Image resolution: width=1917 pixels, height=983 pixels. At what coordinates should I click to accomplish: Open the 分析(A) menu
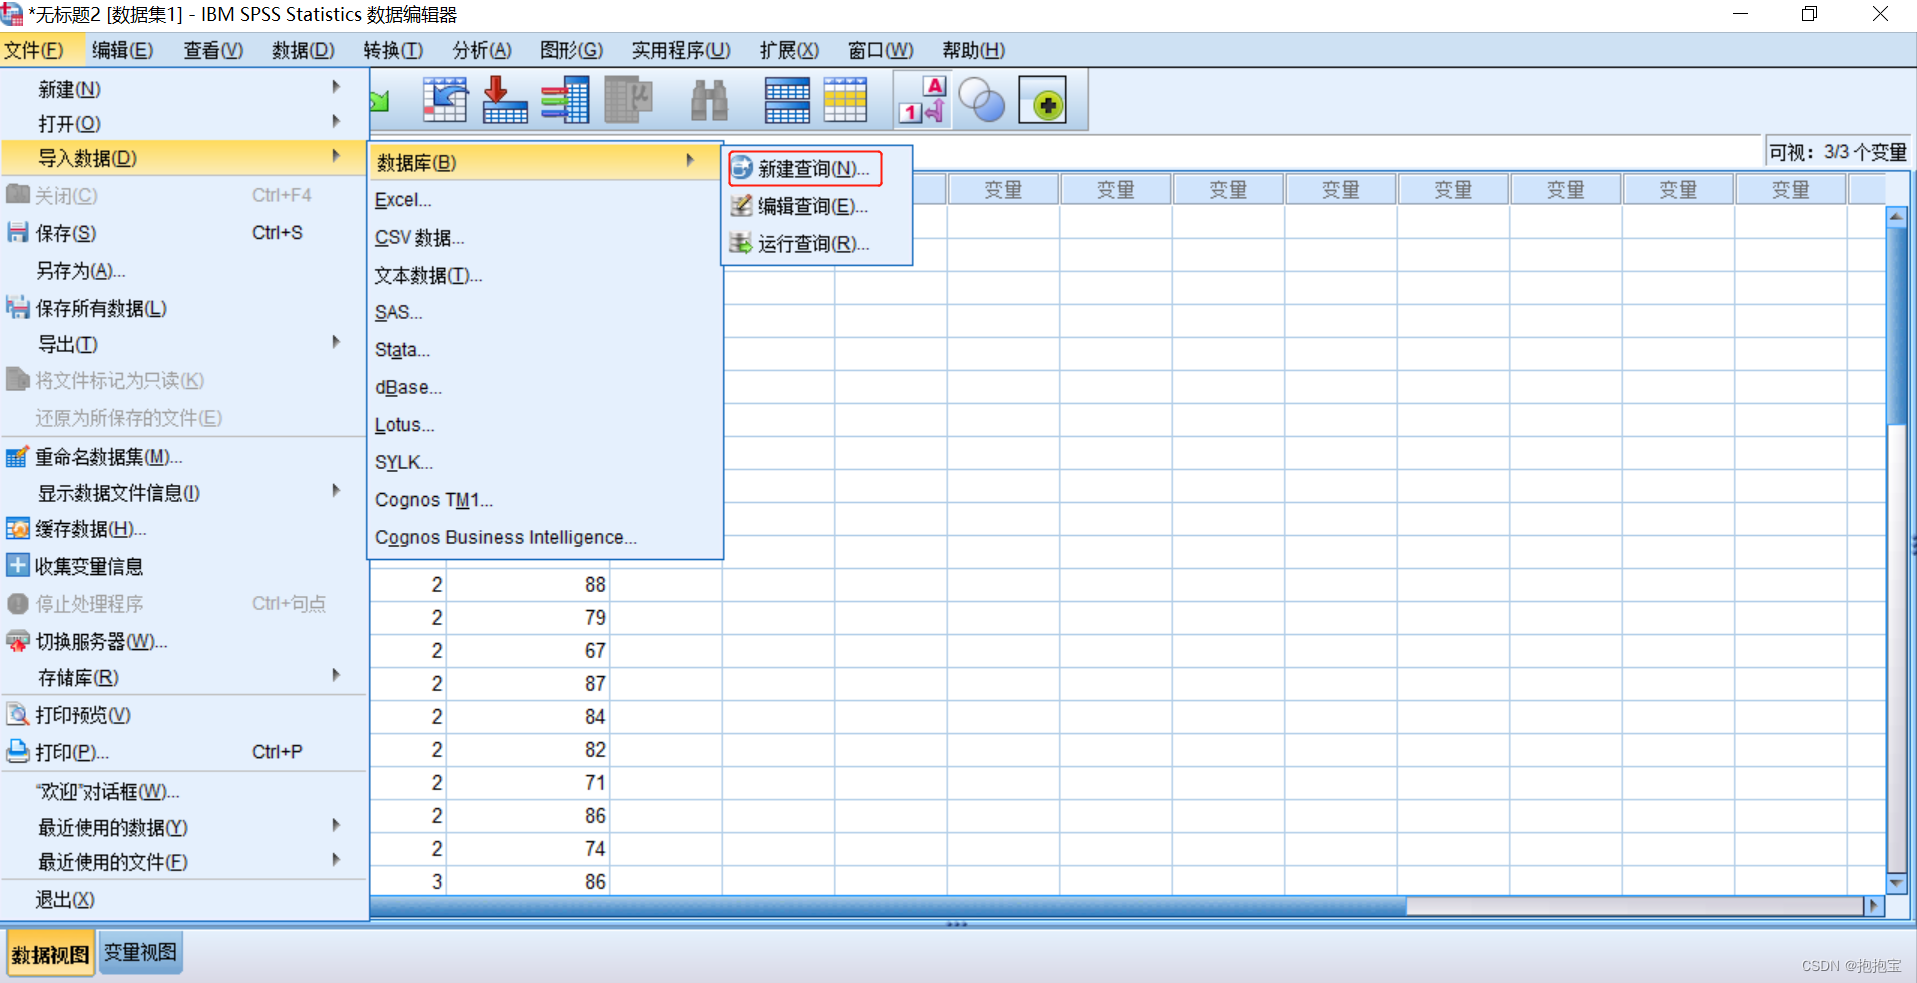(x=482, y=50)
